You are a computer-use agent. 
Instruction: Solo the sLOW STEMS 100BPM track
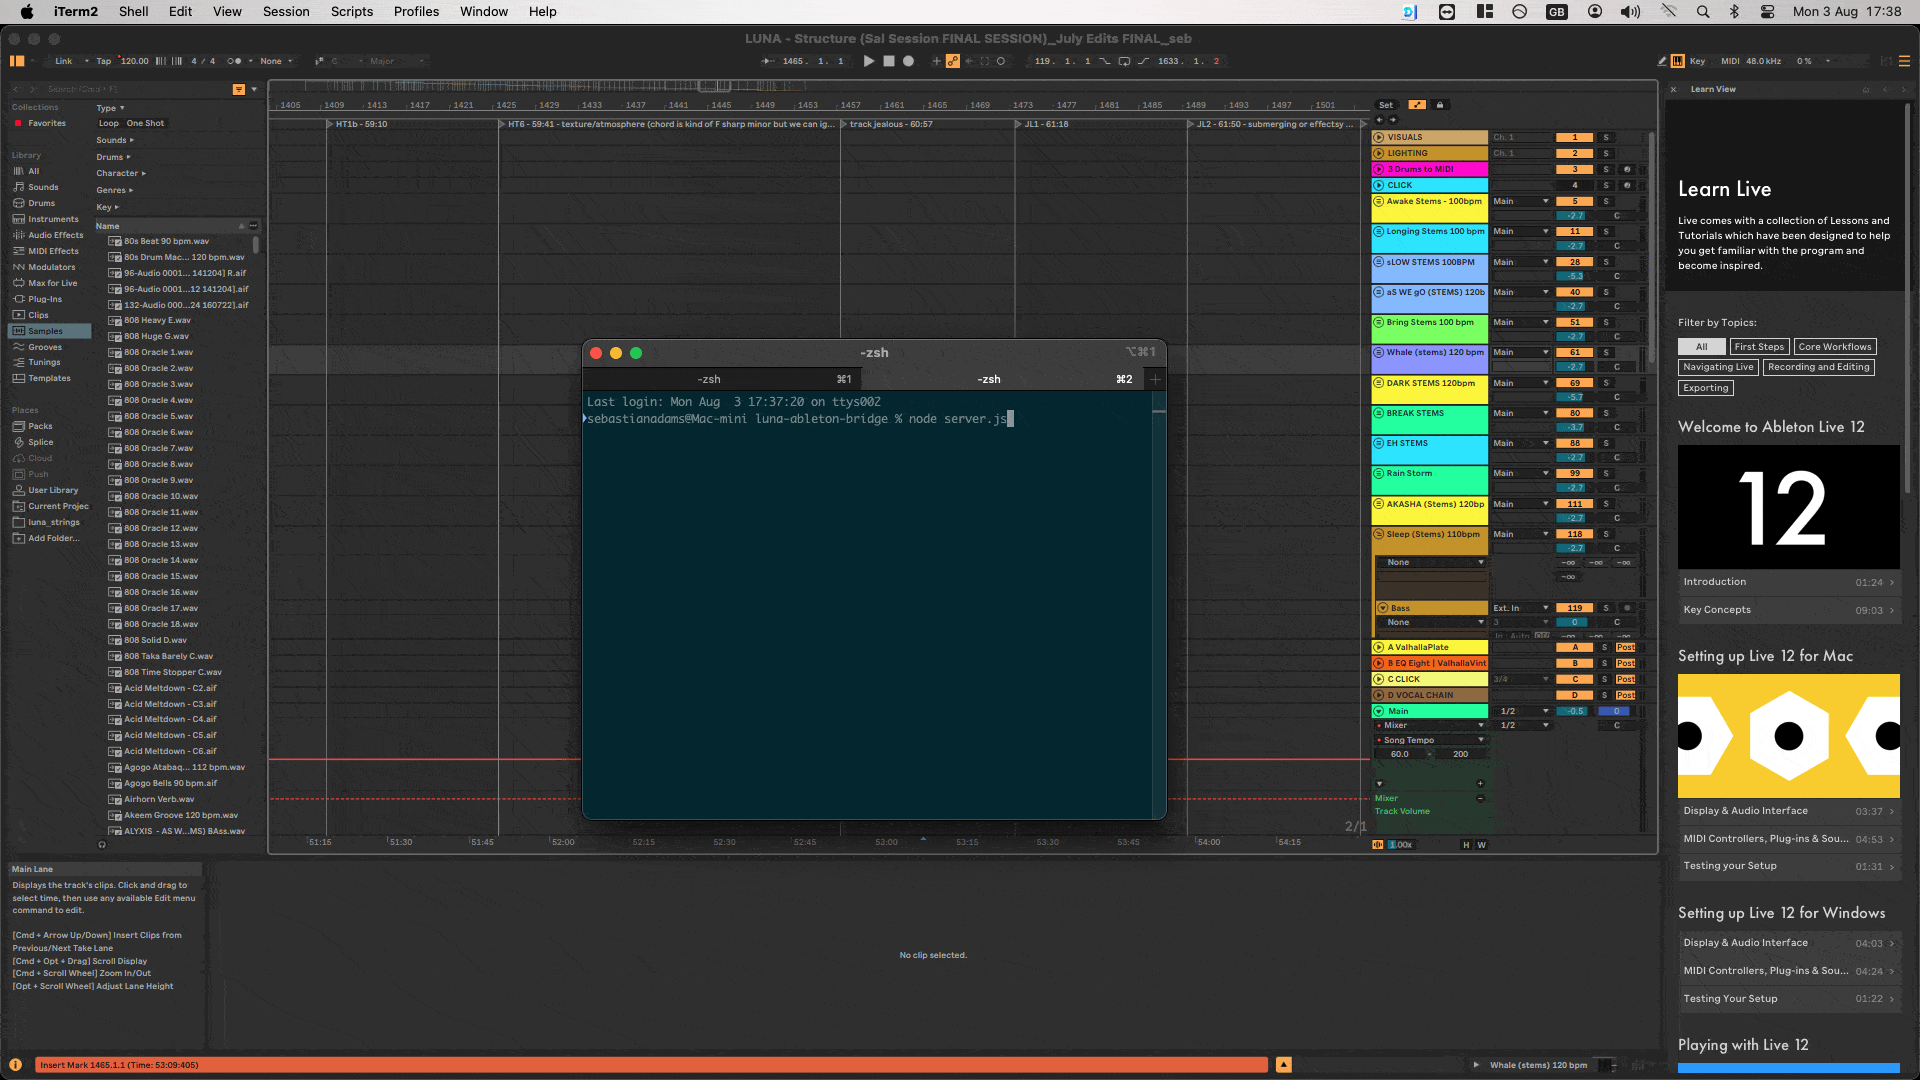click(x=1606, y=263)
